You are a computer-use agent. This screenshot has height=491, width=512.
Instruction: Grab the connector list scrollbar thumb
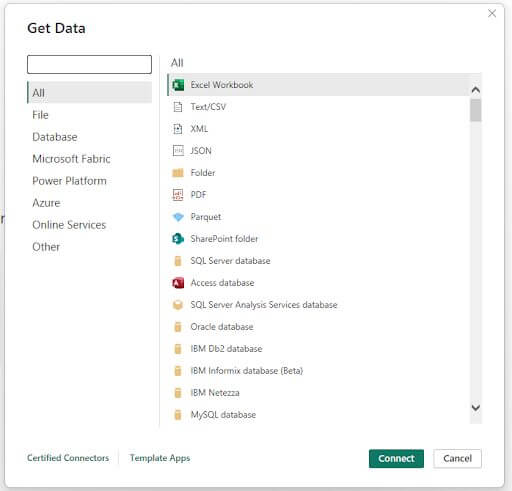[x=476, y=110]
